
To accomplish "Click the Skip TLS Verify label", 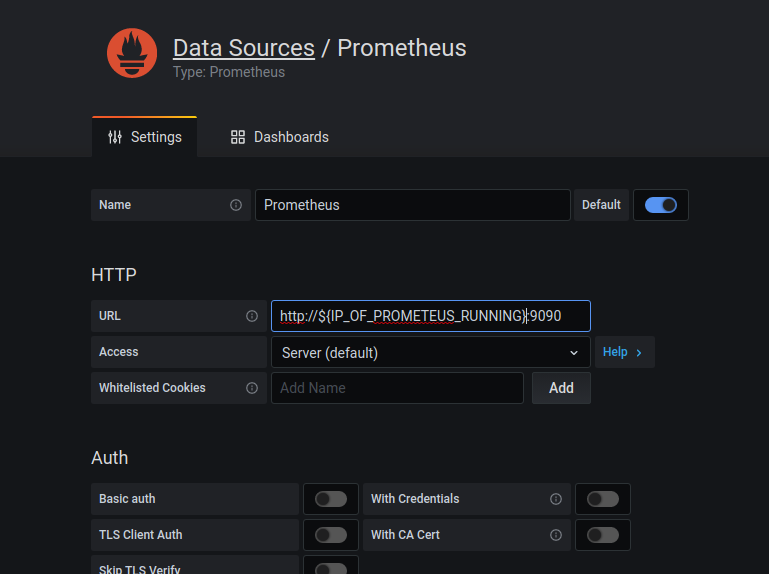I will click(140, 569).
